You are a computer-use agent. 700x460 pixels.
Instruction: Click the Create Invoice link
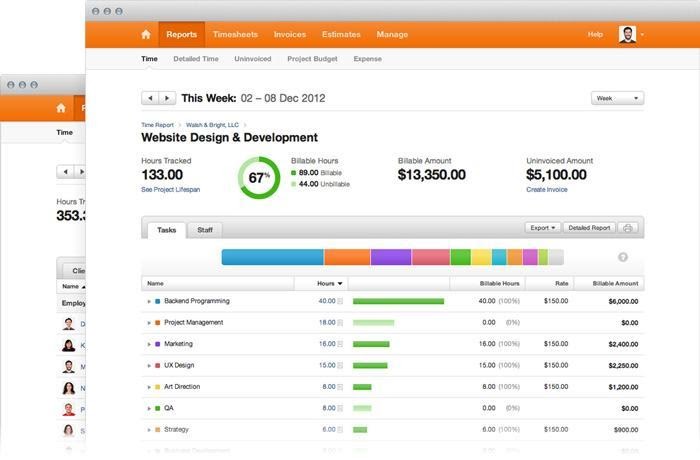coord(547,190)
